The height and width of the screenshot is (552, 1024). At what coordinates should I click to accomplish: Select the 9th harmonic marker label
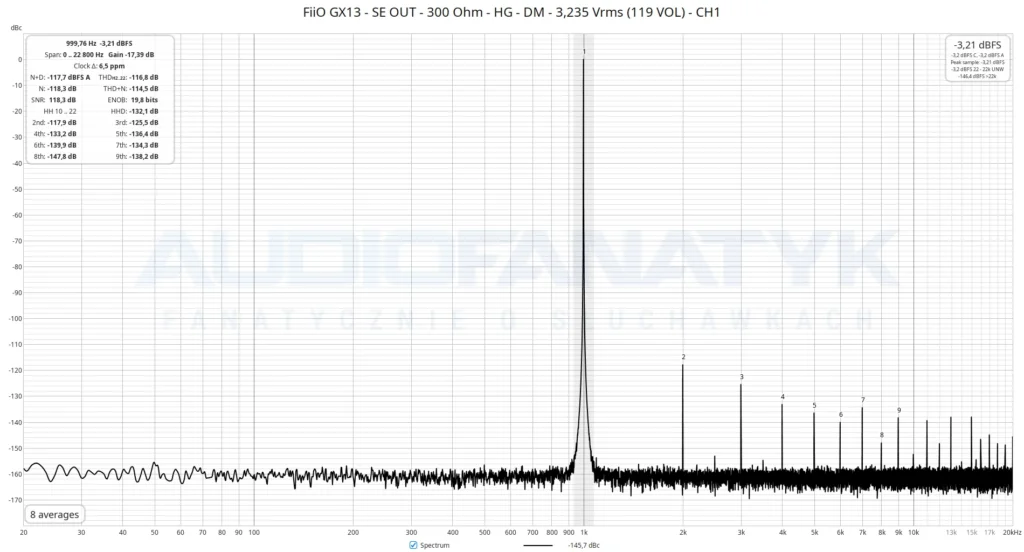coord(899,410)
